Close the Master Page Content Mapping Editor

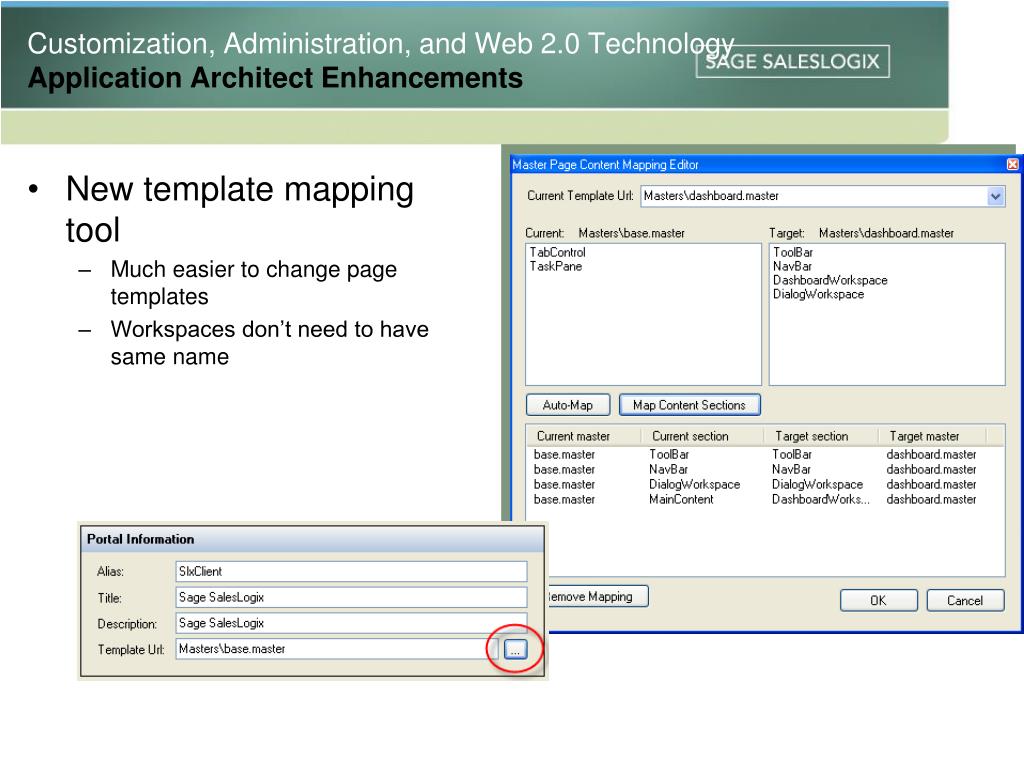point(1012,165)
